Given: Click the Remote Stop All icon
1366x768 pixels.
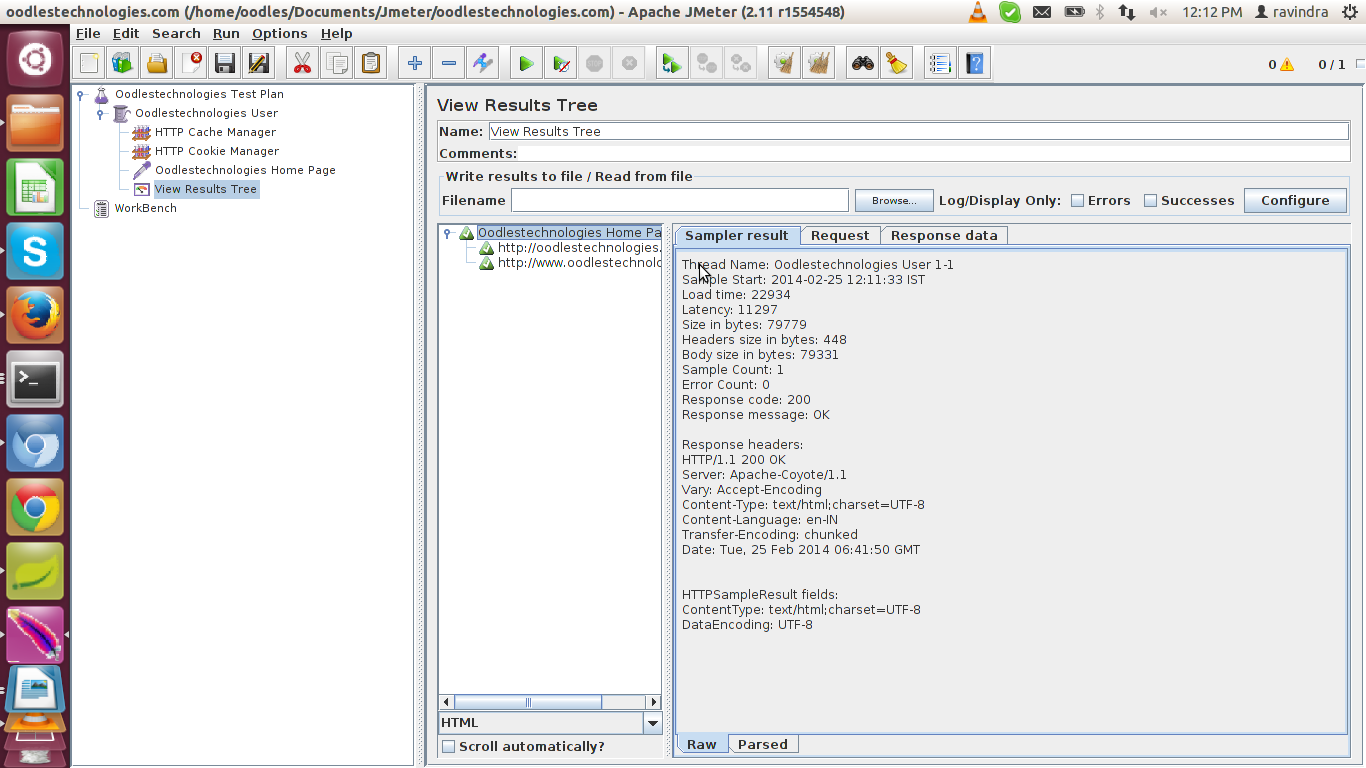Looking at the screenshot, I should click(x=707, y=64).
